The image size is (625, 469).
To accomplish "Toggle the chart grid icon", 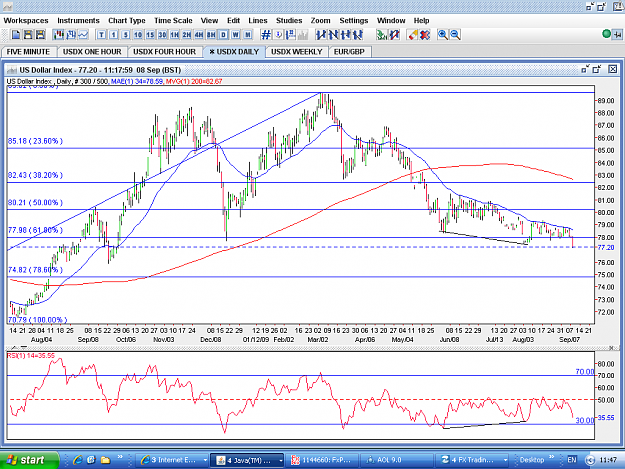I will (266, 35).
